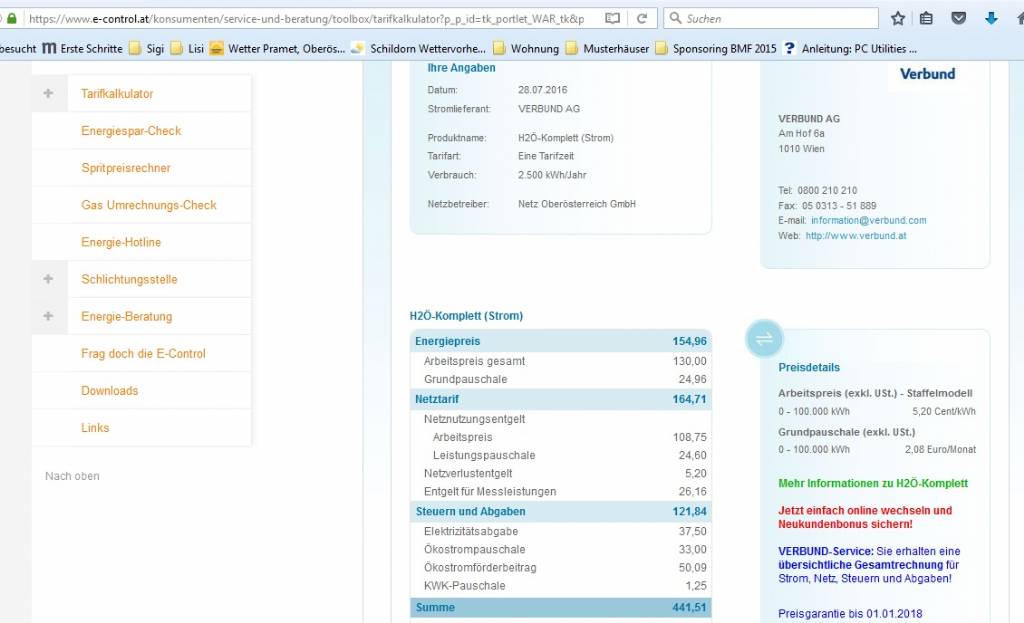
Task: Open Mehr Informationen zu H2Ö-Komplett link
Action: (873, 483)
